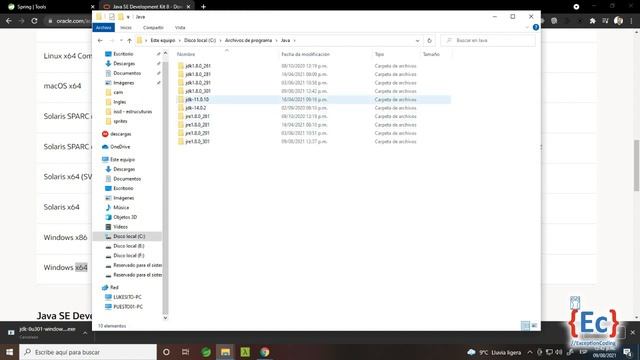Screen dimensions: 640x360
Task: Open the Spring Tool Suite taskbar icon
Action: coord(206,352)
